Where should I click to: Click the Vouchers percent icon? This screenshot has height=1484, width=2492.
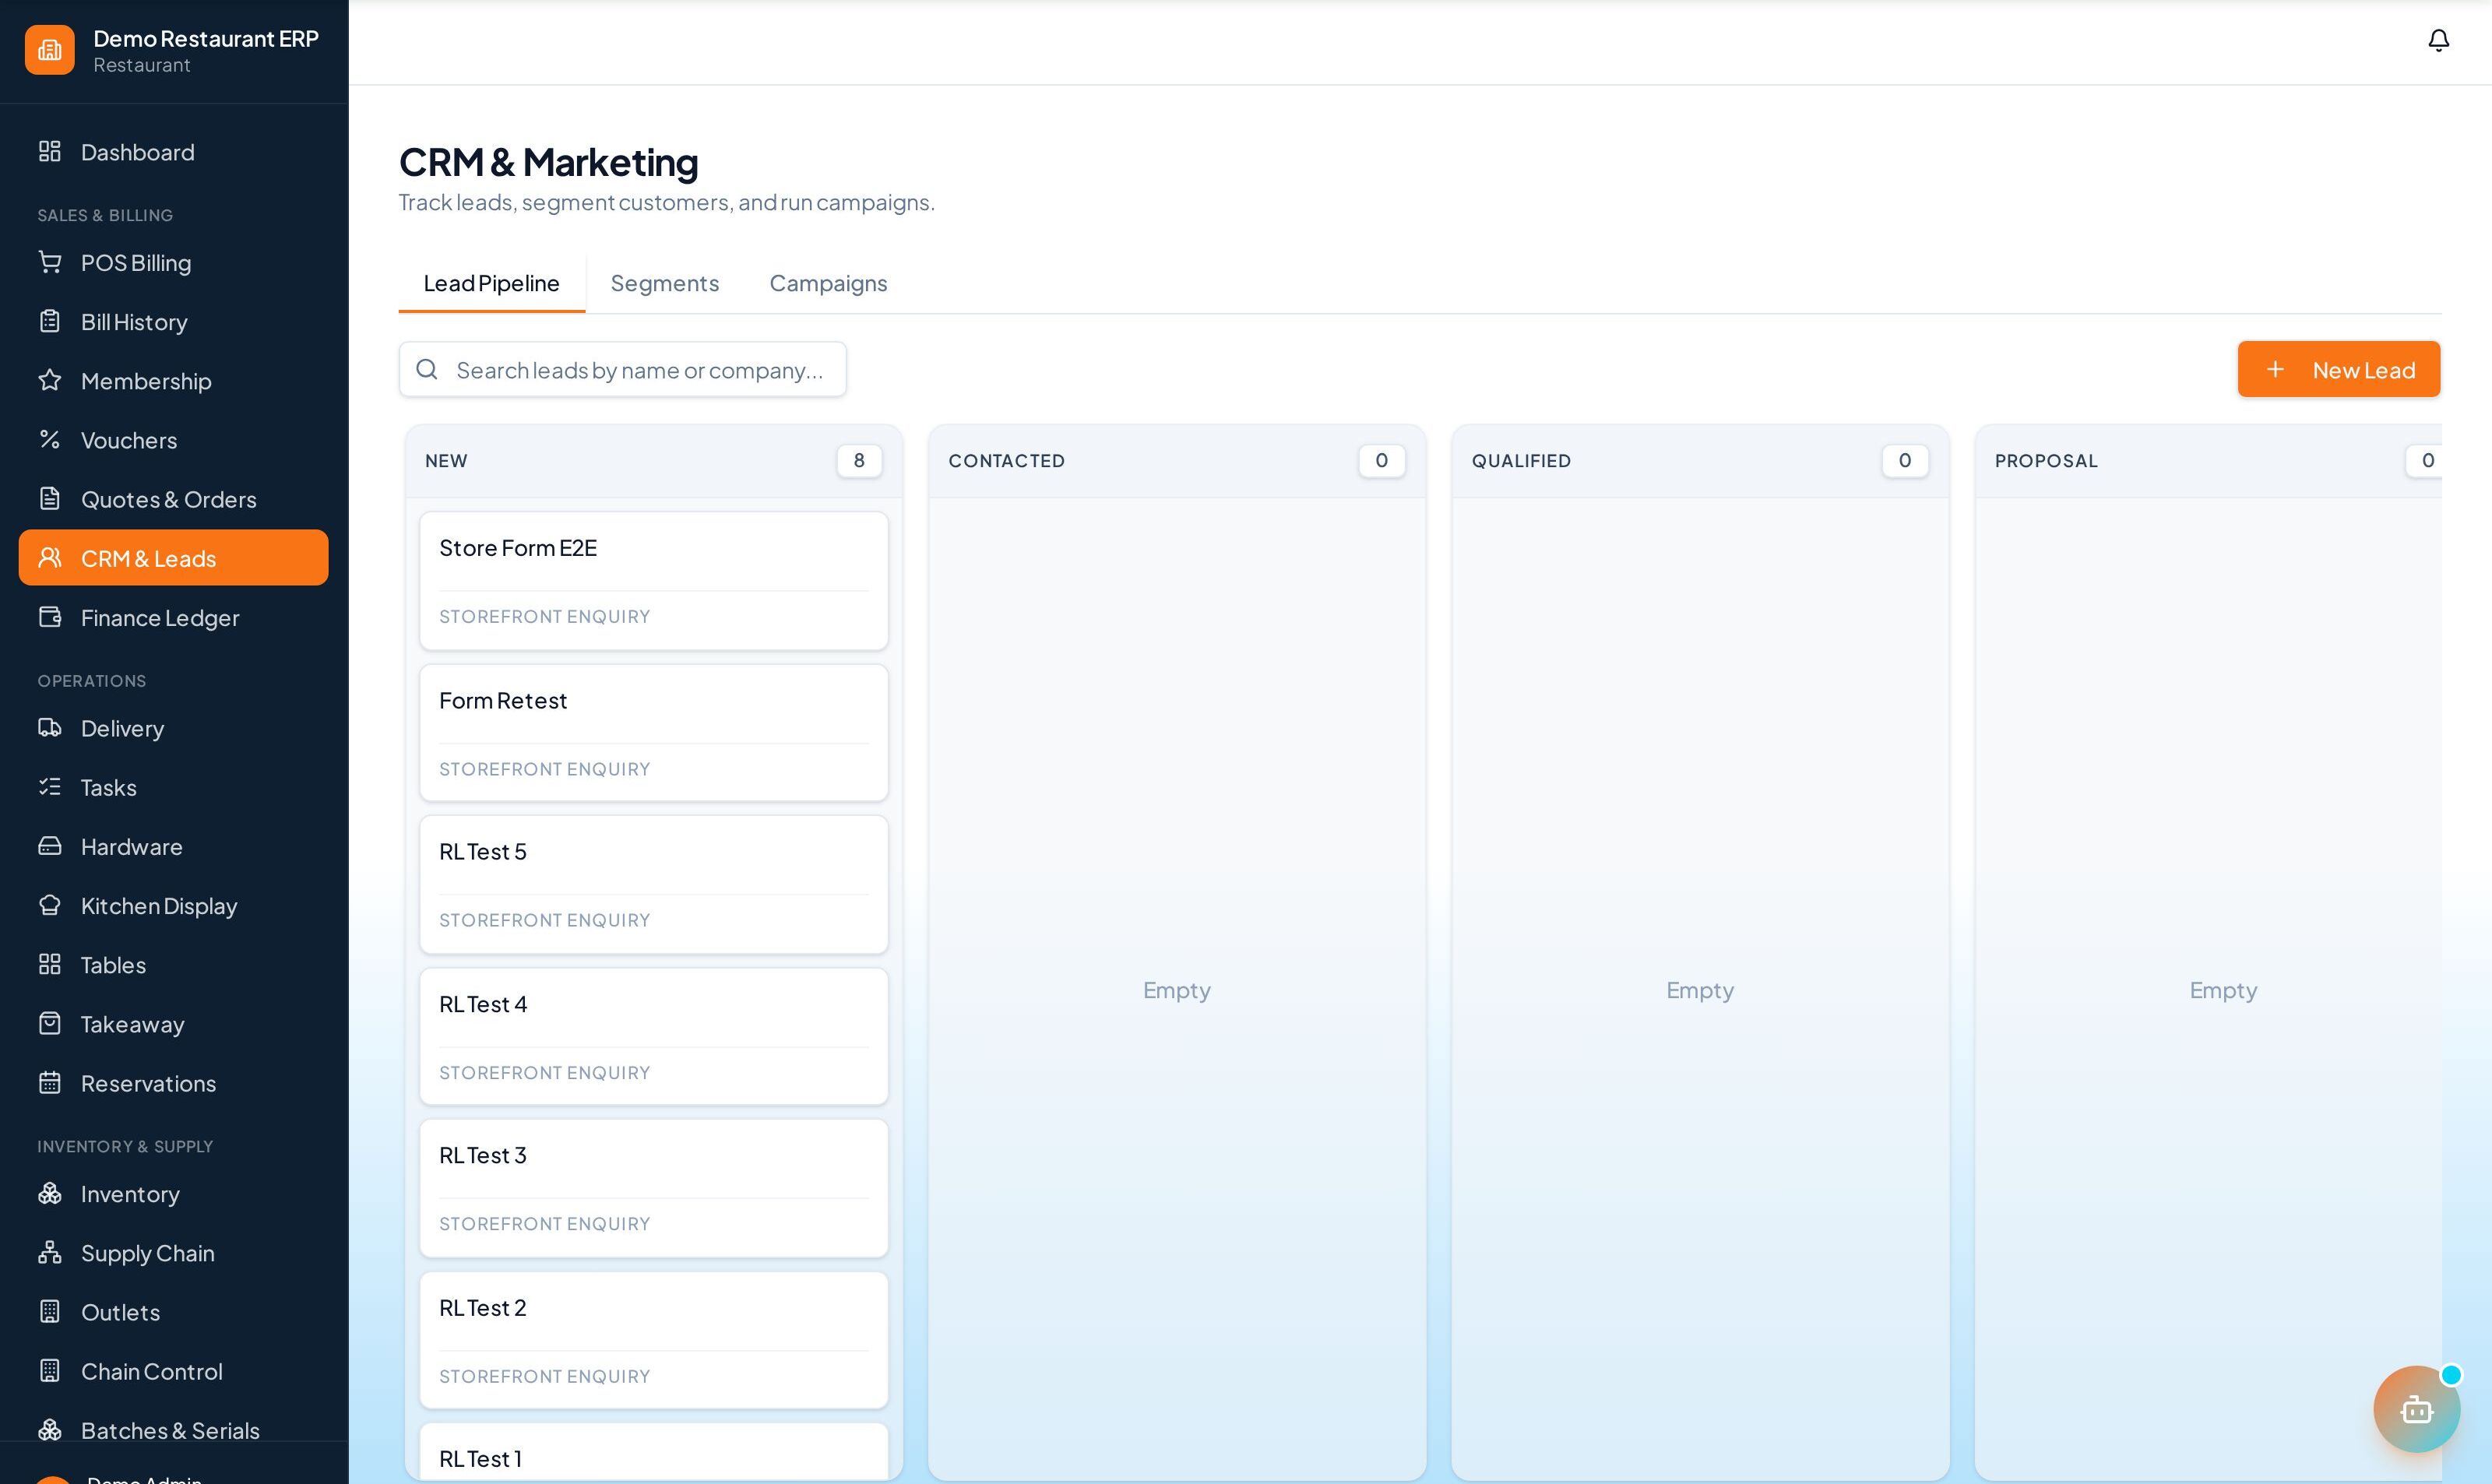pyautogui.click(x=50, y=439)
